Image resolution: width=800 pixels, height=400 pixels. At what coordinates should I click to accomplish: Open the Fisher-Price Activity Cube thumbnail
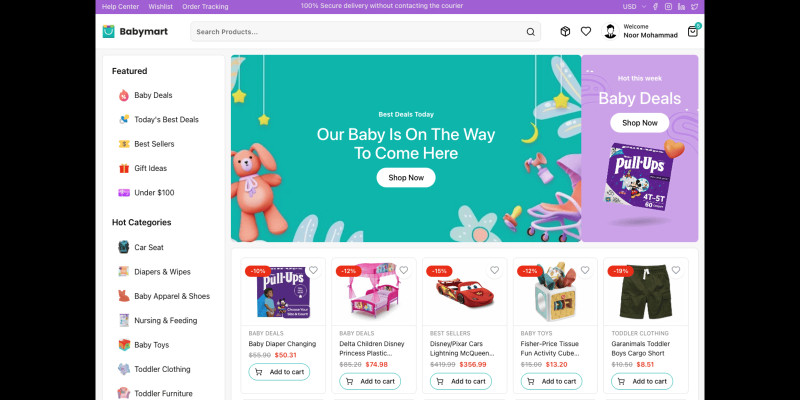coord(555,292)
